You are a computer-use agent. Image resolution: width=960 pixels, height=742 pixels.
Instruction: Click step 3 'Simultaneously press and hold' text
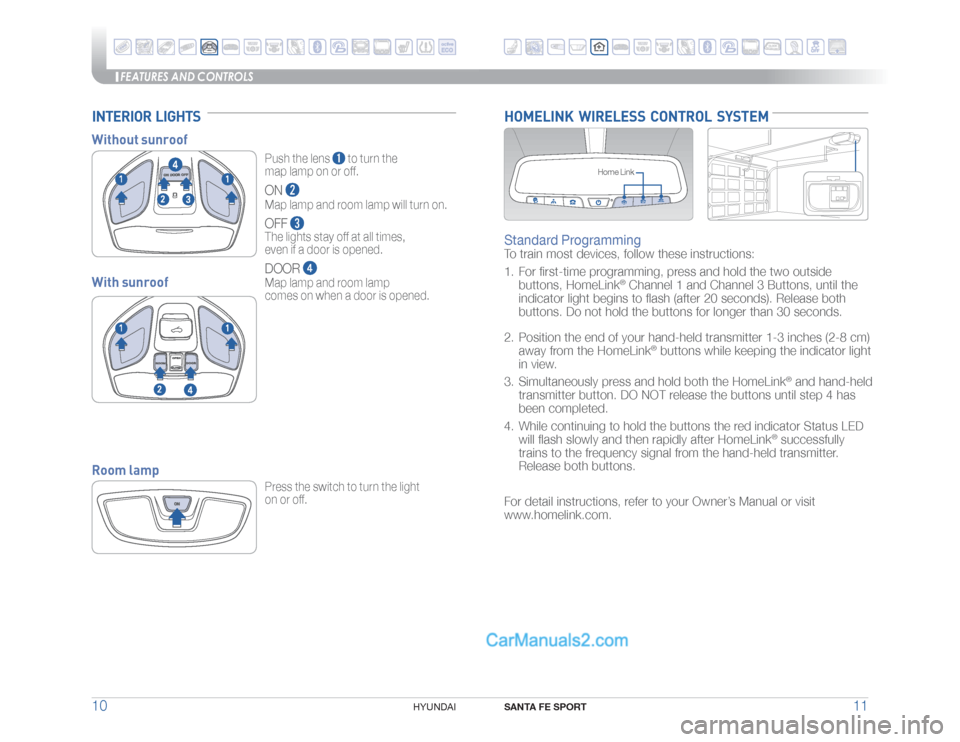coord(688,395)
